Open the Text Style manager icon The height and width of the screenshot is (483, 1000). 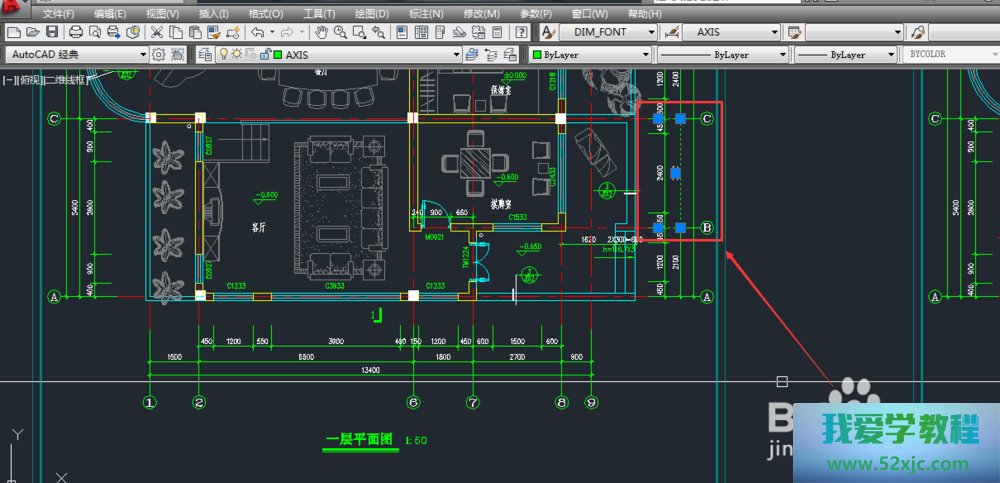(x=547, y=33)
